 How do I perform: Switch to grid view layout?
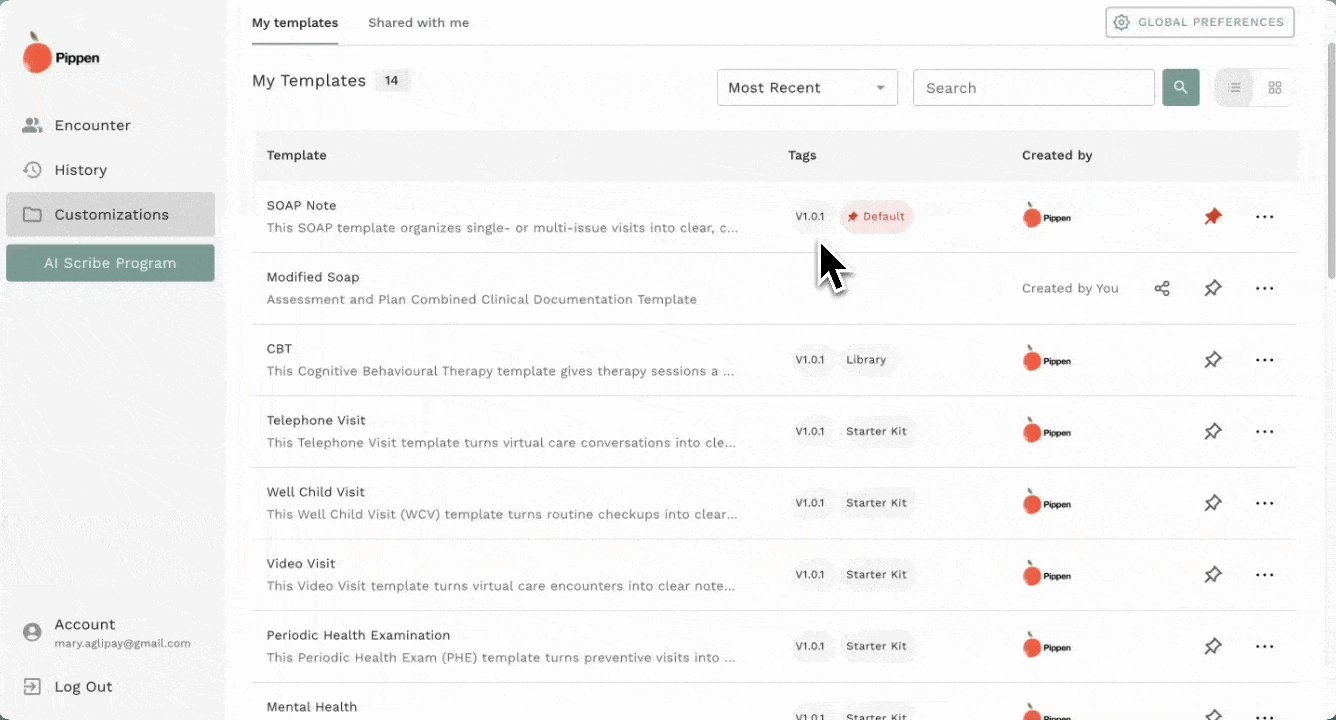tap(1274, 88)
